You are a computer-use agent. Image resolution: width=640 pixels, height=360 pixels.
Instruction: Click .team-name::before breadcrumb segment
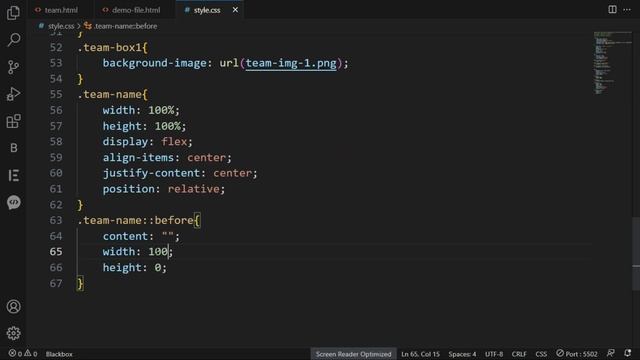[125, 26]
